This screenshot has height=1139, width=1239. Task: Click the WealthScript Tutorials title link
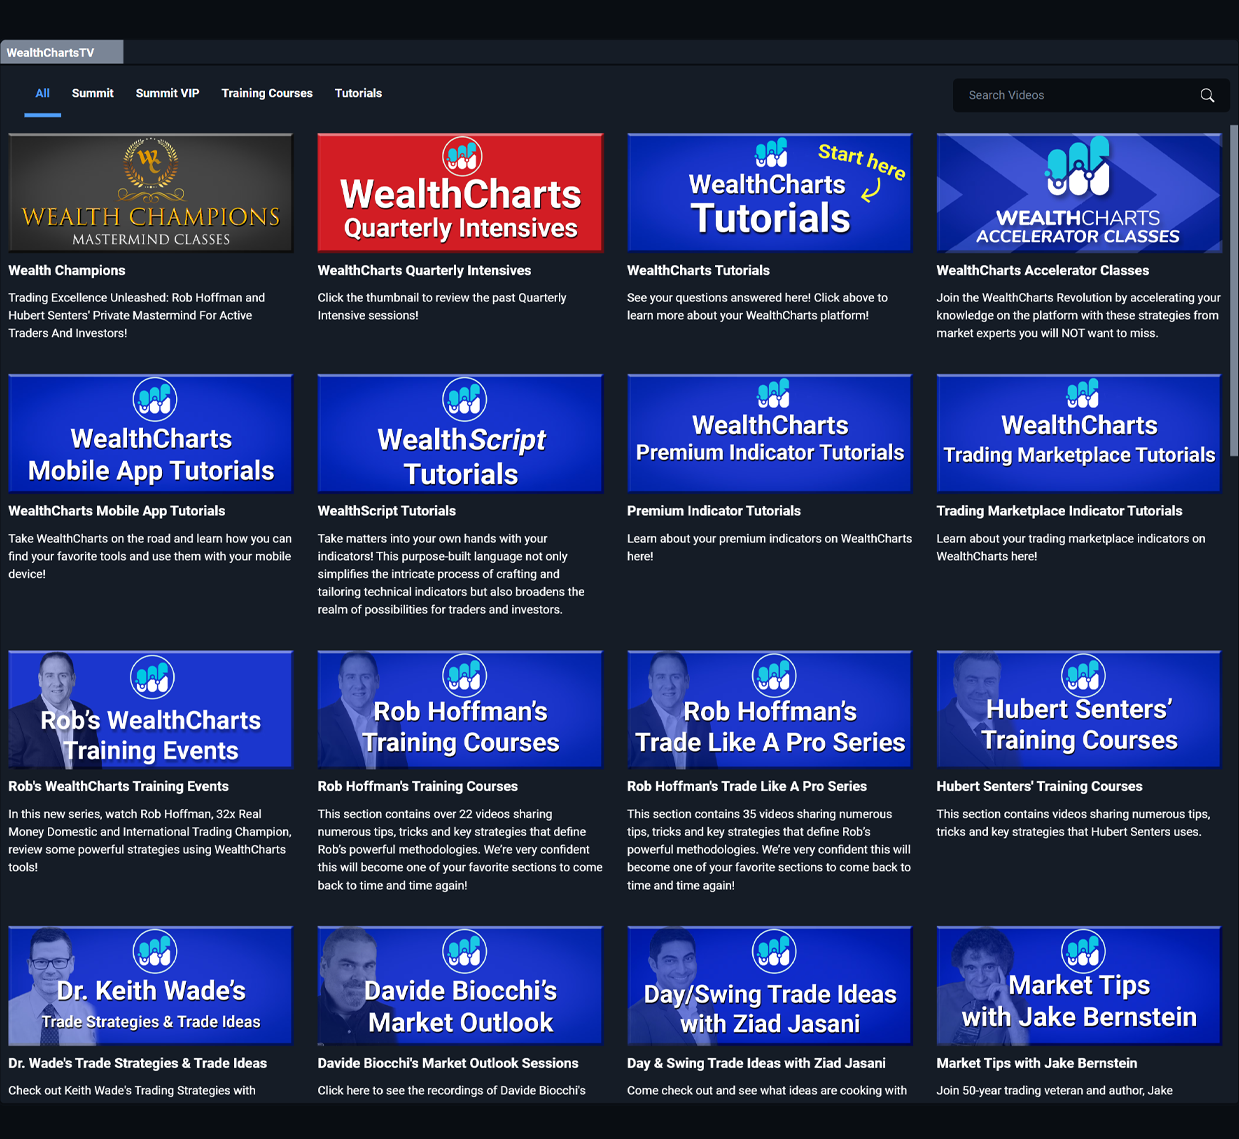pos(386,510)
